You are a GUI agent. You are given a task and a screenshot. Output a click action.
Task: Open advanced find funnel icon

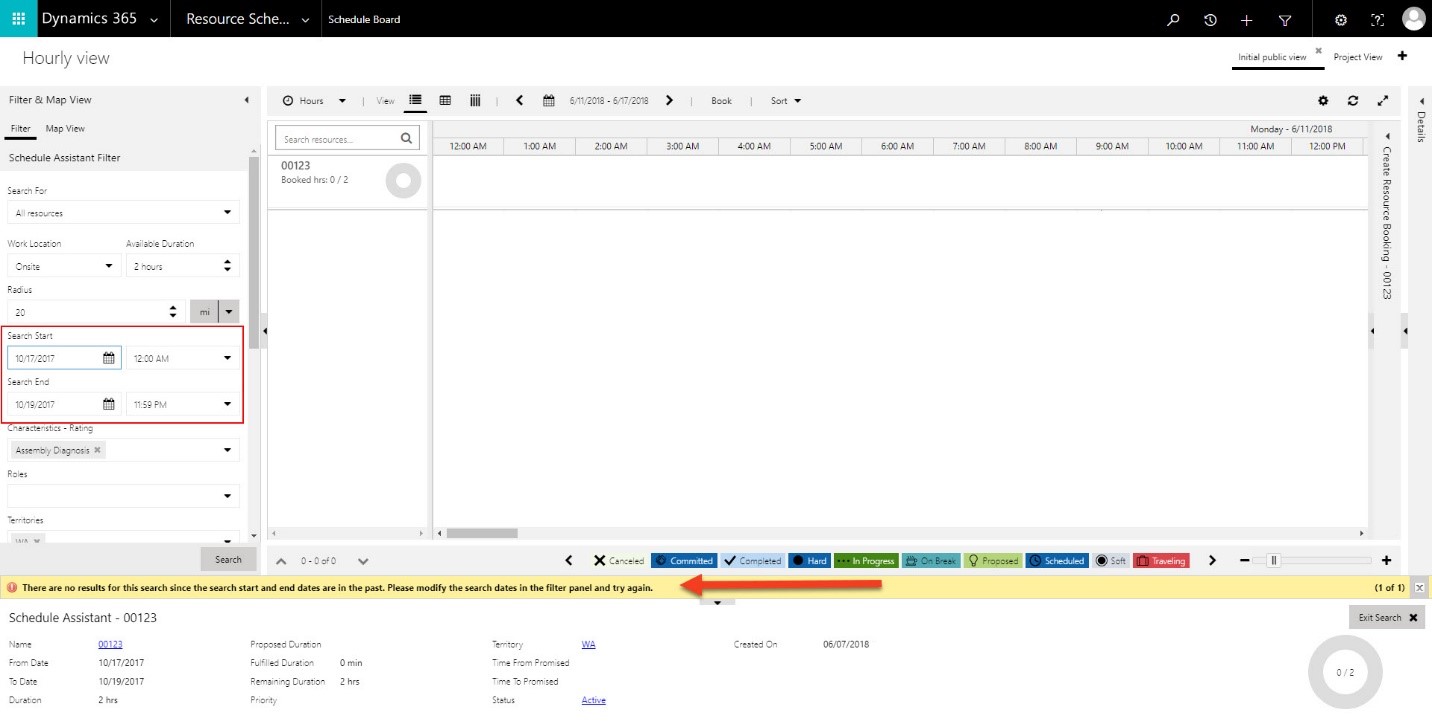click(1285, 20)
